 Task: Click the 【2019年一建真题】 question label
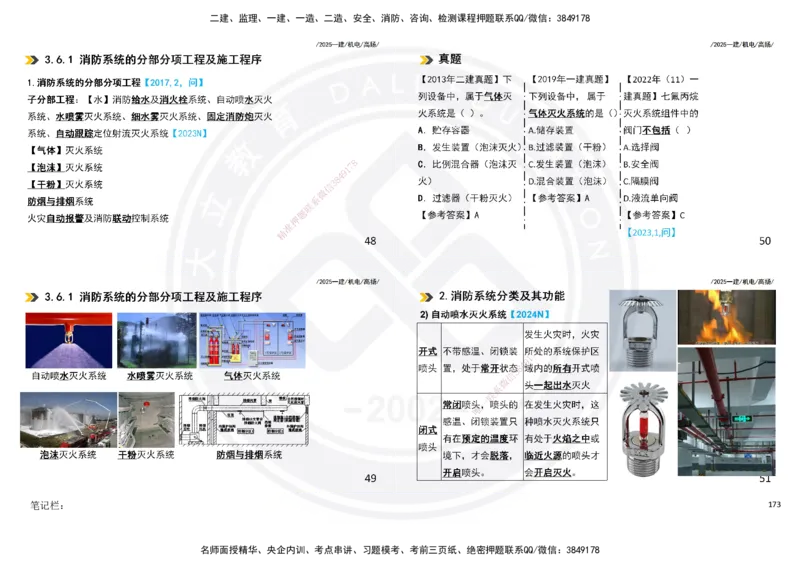tap(569, 80)
